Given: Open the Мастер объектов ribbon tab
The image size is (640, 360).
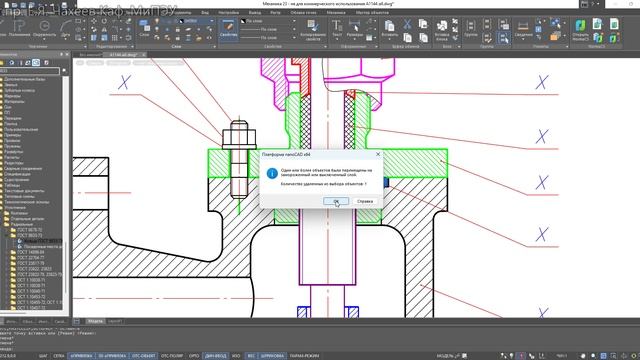Looking at the screenshot, I should pos(372,13).
